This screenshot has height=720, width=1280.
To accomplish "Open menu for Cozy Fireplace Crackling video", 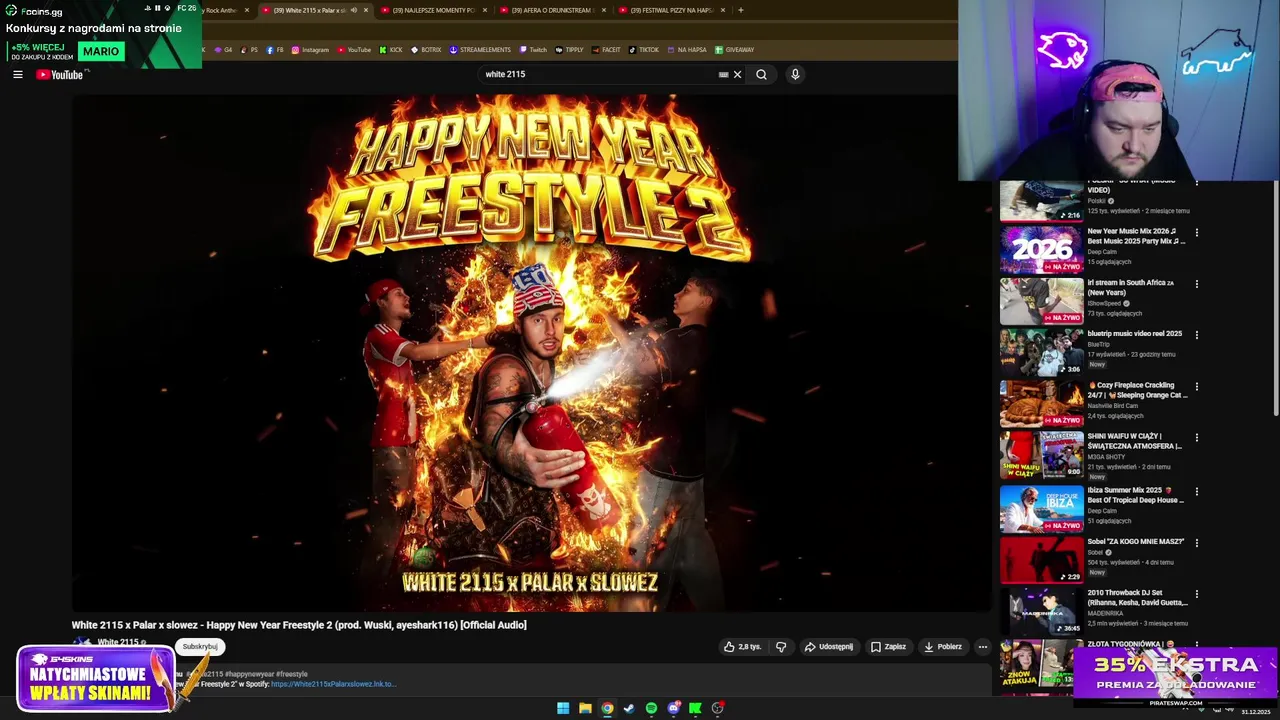I will [x=1197, y=386].
